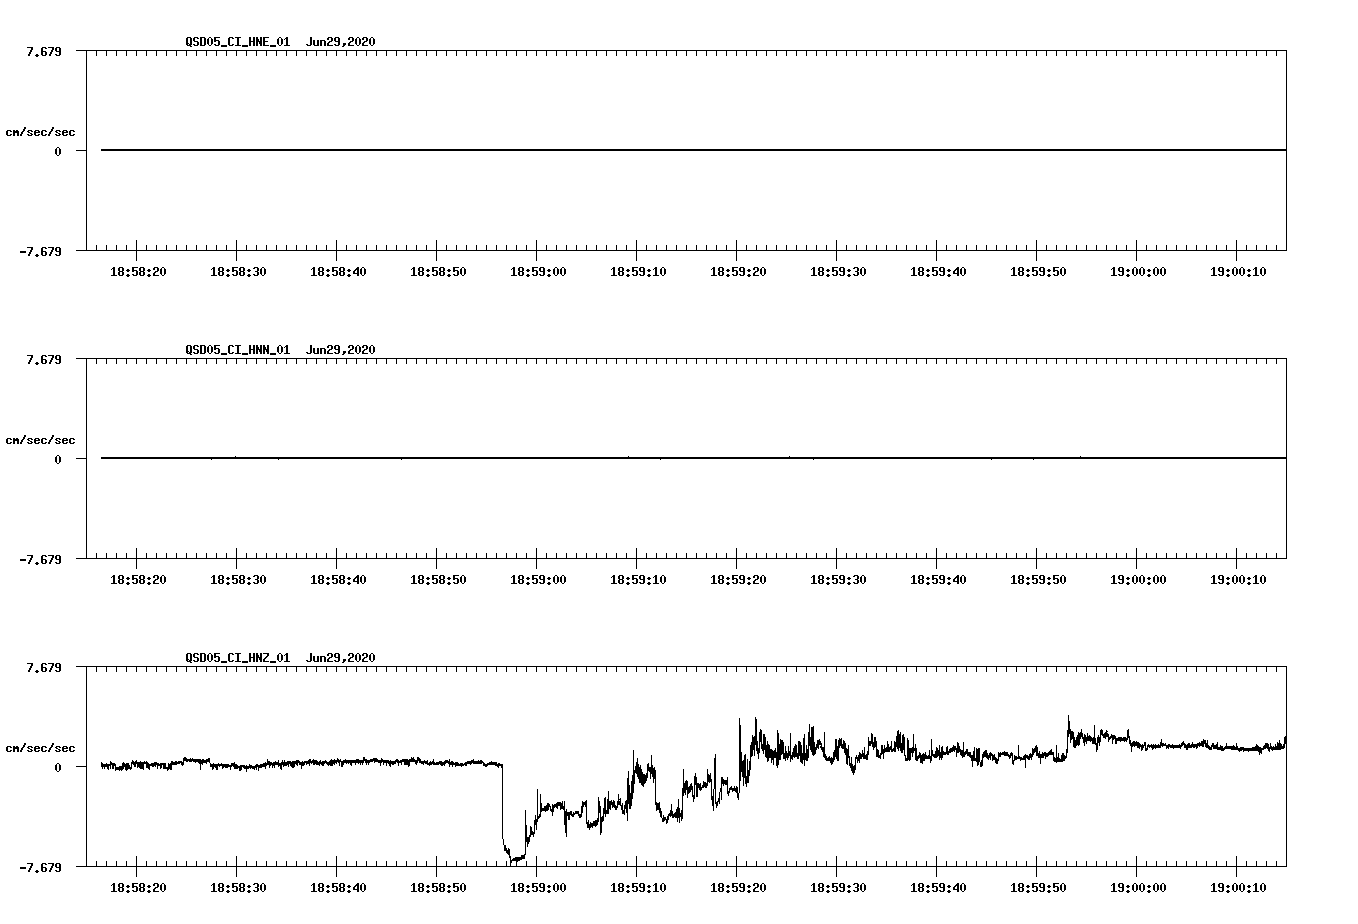Screen dimensions: 1358x924
Task: Click the Jun29,2020 date on the HNZ plot
Action: click(341, 657)
